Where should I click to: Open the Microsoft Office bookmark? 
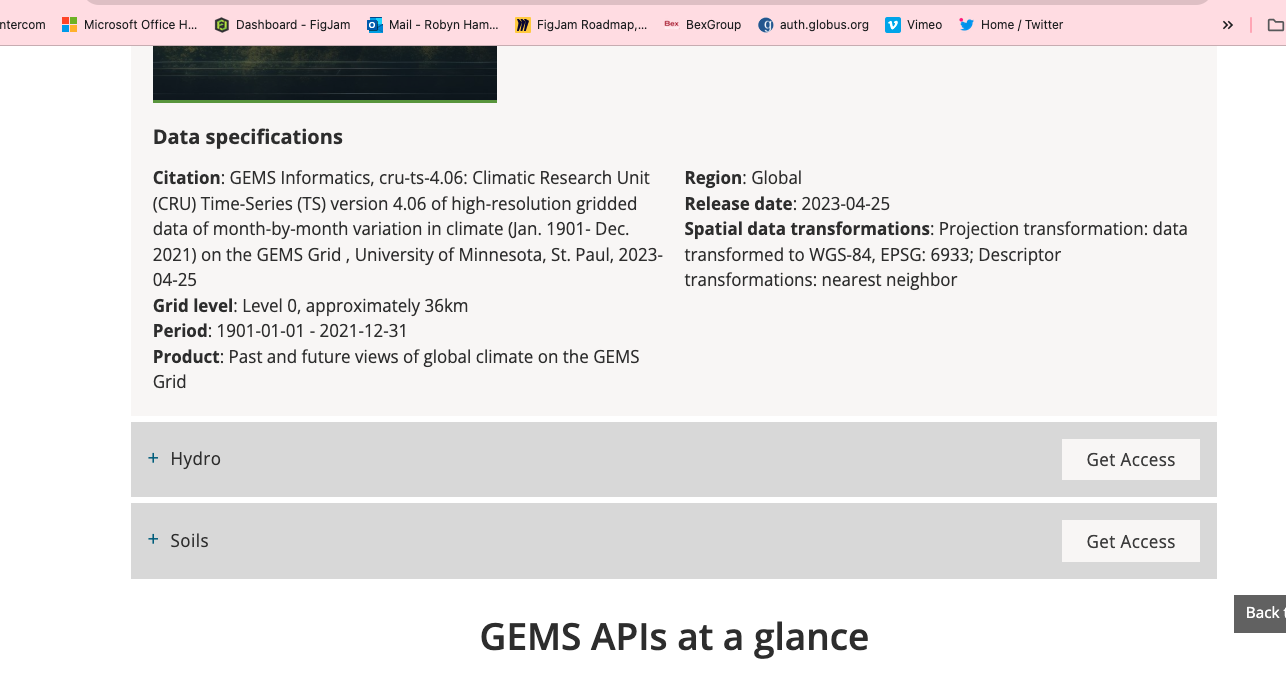tap(130, 25)
